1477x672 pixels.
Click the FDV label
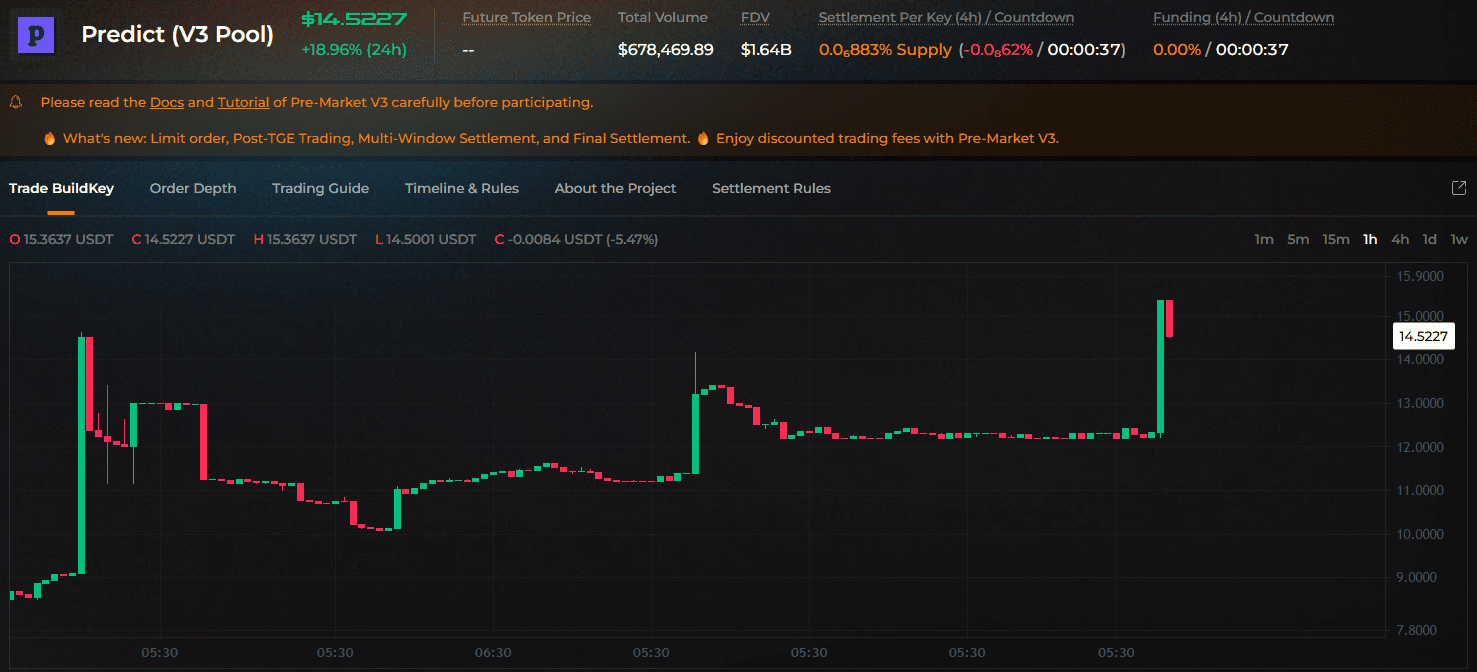(x=755, y=18)
